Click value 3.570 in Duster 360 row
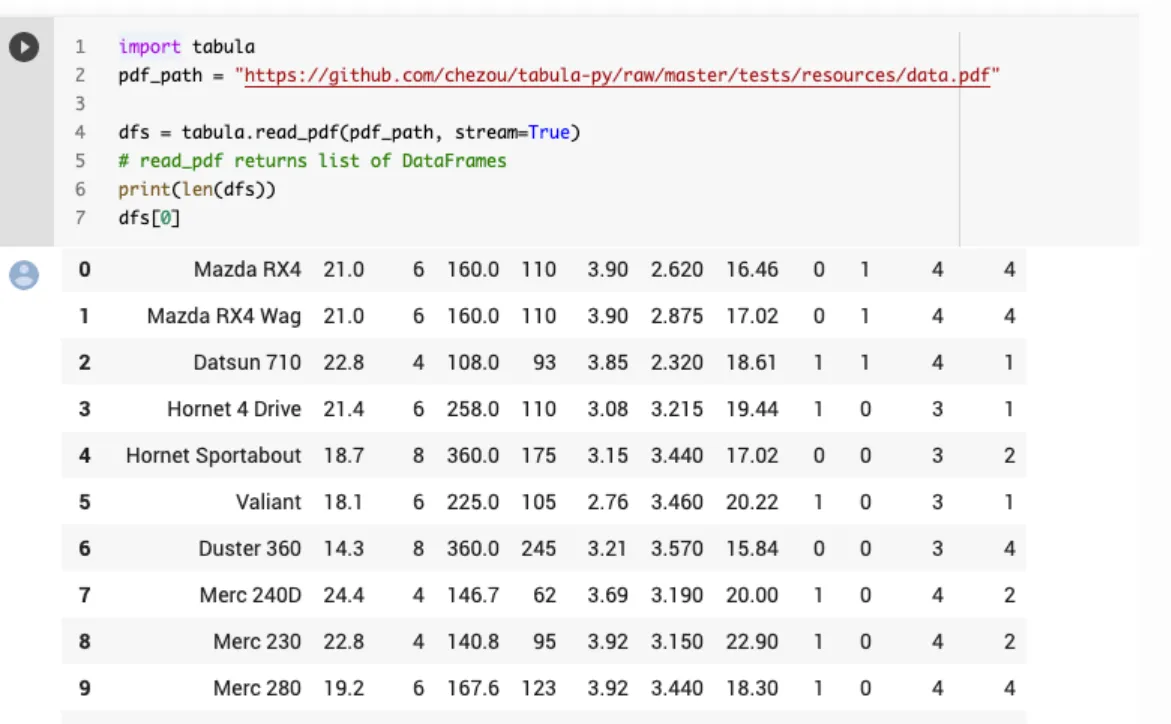Screen dimensions: 1171x724 tap(677, 548)
